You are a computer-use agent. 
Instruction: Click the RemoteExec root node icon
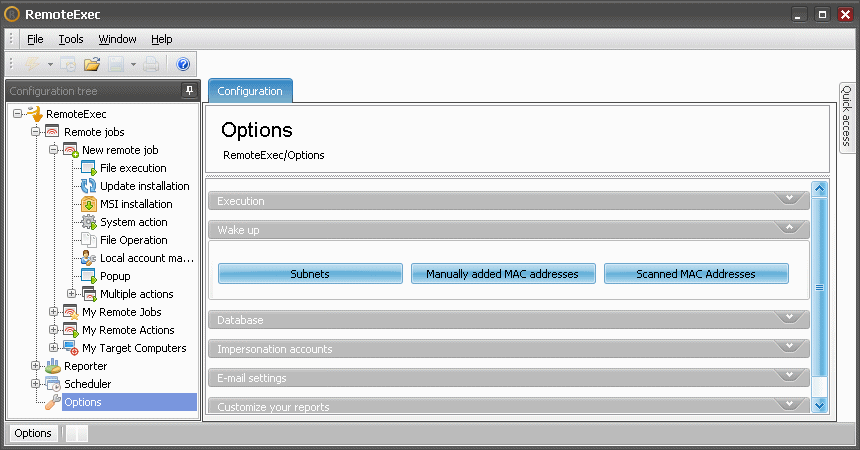[x=35, y=114]
